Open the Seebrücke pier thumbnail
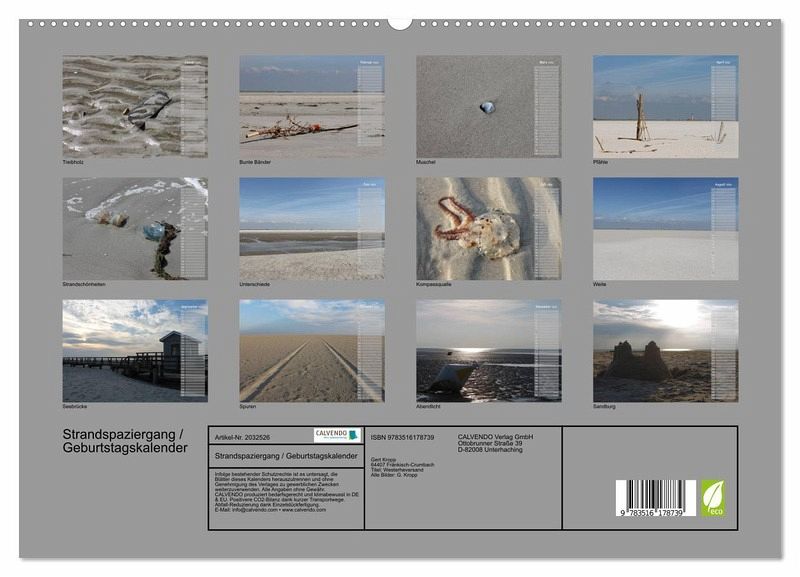Viewport: 800px width, 577px height. click(x=135, y=350)
